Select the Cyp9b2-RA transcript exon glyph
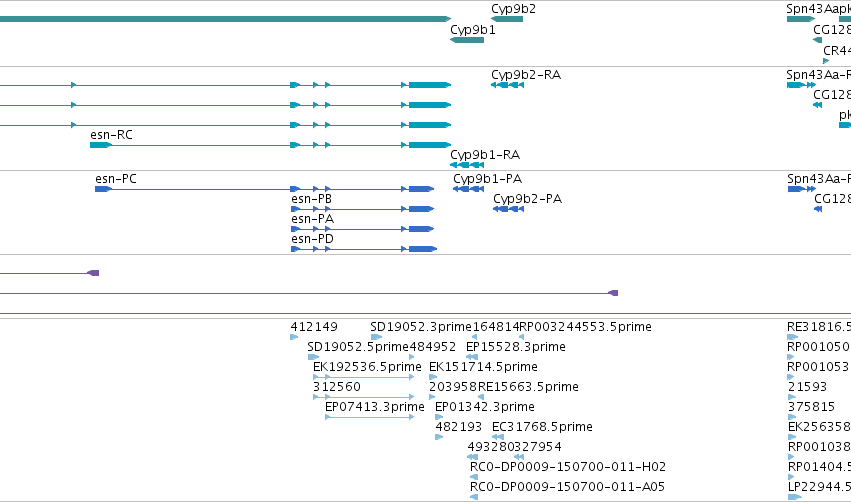 [507, 85]
